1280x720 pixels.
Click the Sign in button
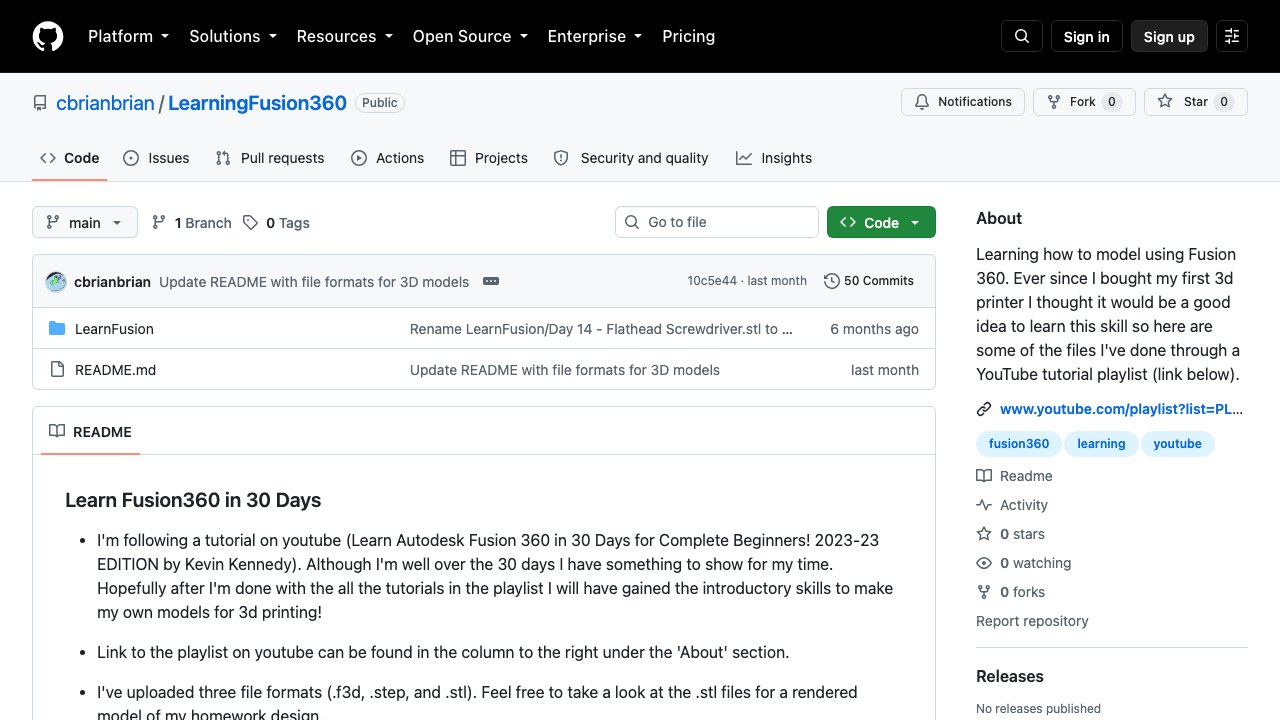(1087, 36)
